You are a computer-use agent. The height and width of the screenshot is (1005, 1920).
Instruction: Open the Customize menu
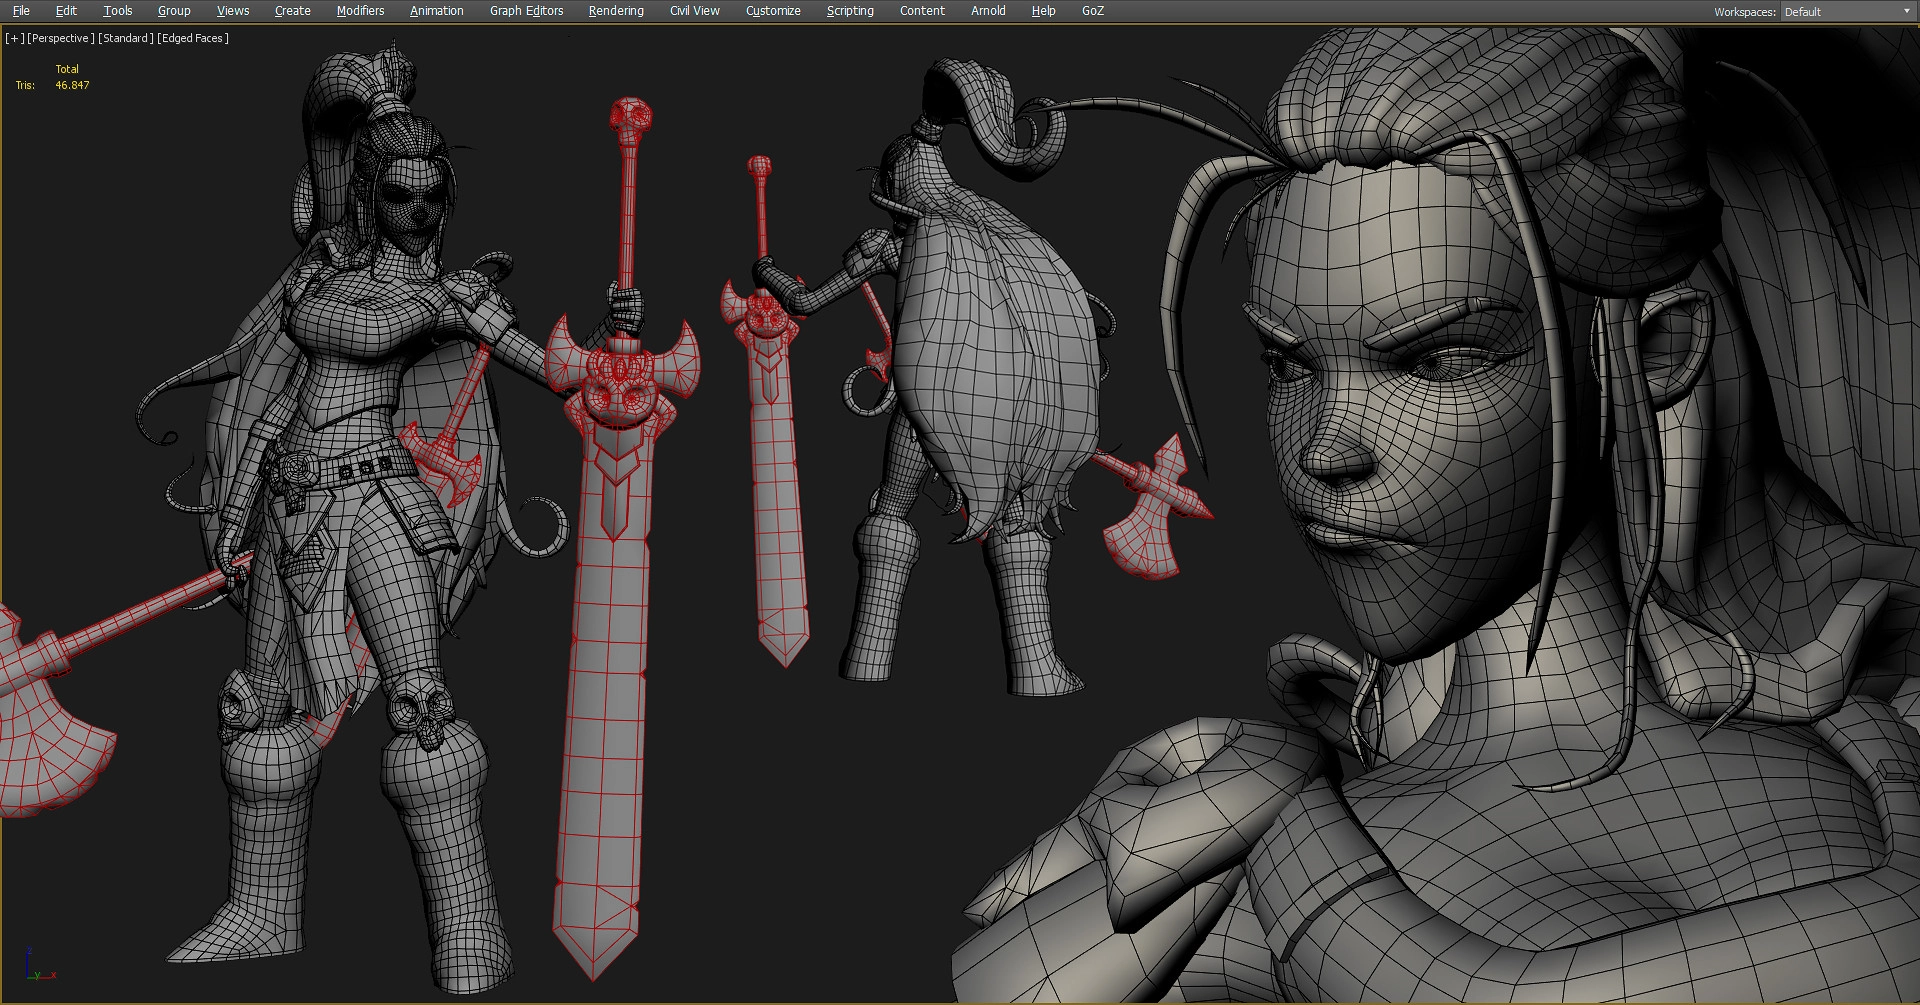coord(773,11)
